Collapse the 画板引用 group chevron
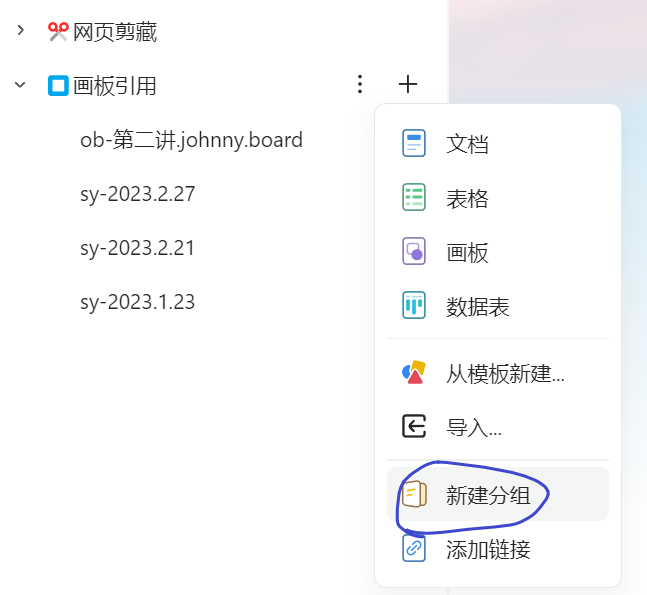Screen dimensions: 647x595 pos(20,85)
